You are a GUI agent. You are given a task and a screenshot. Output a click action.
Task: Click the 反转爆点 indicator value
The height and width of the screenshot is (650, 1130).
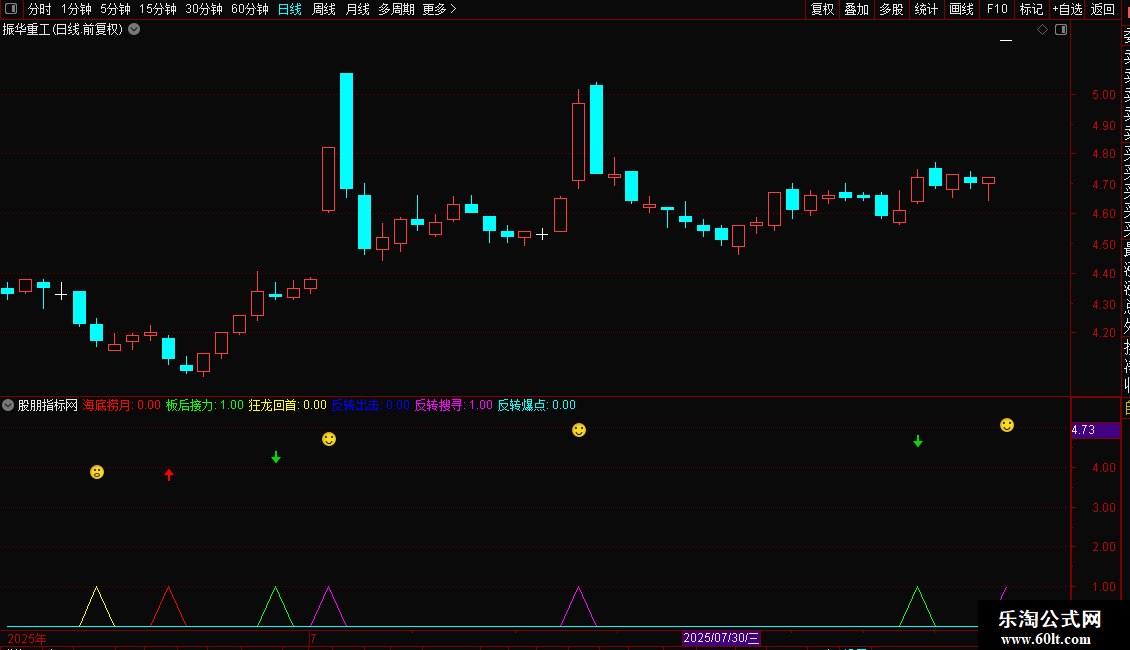point(536,405)
